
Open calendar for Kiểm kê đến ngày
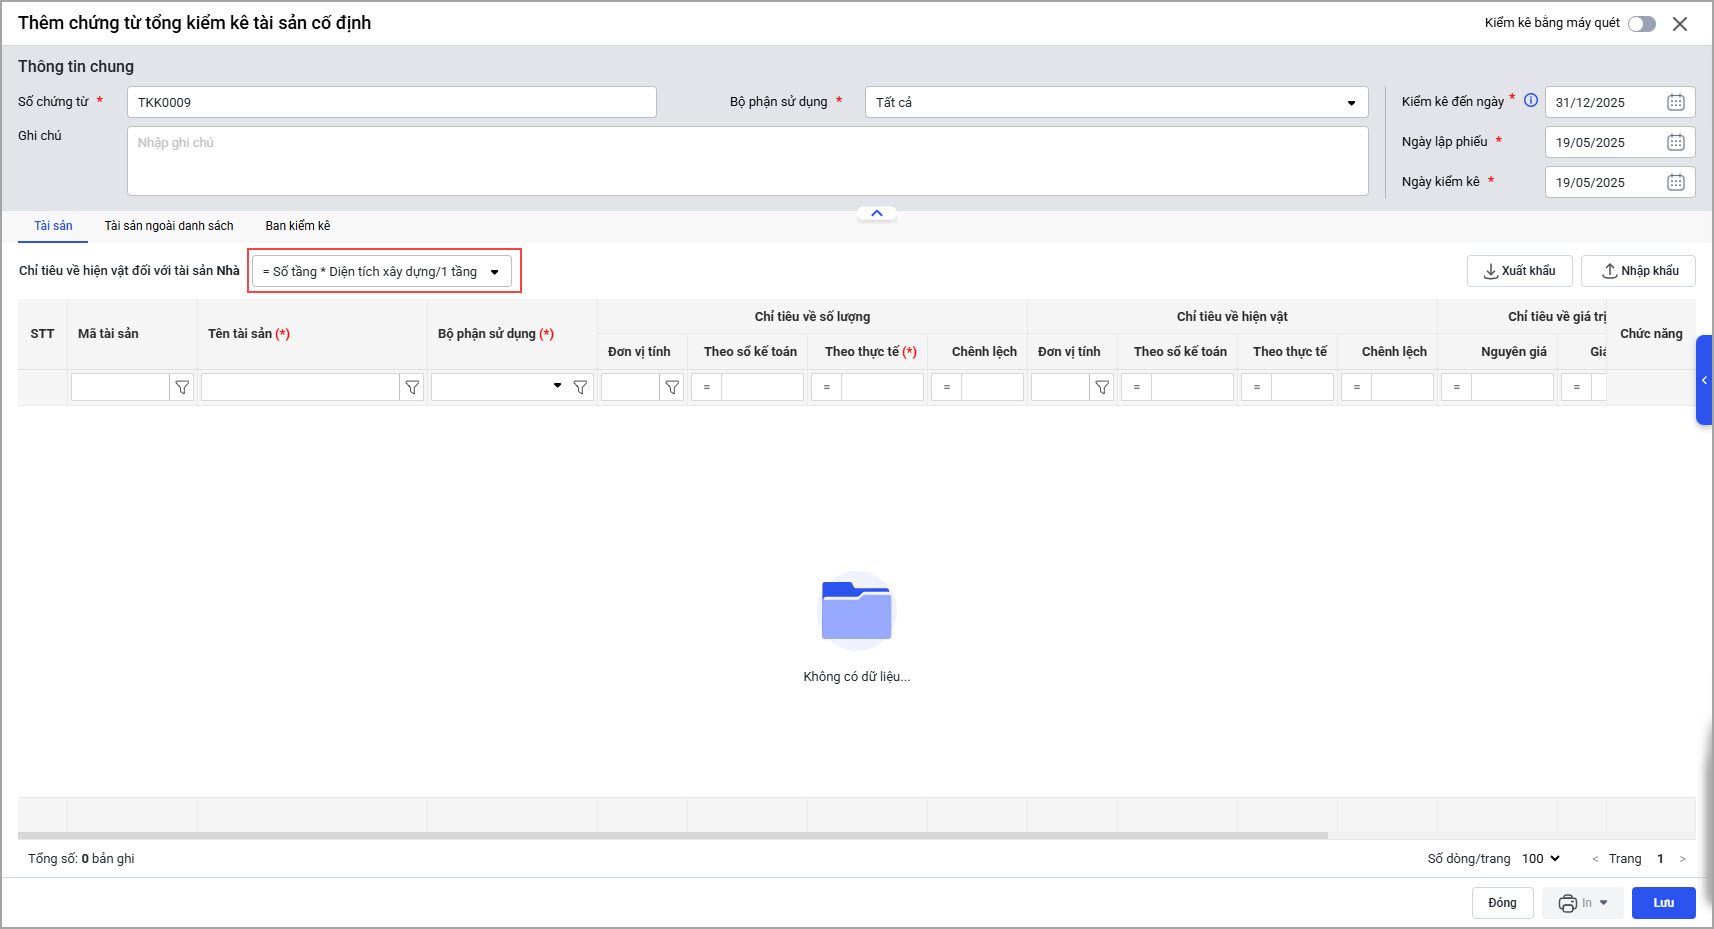[1675, 102]
